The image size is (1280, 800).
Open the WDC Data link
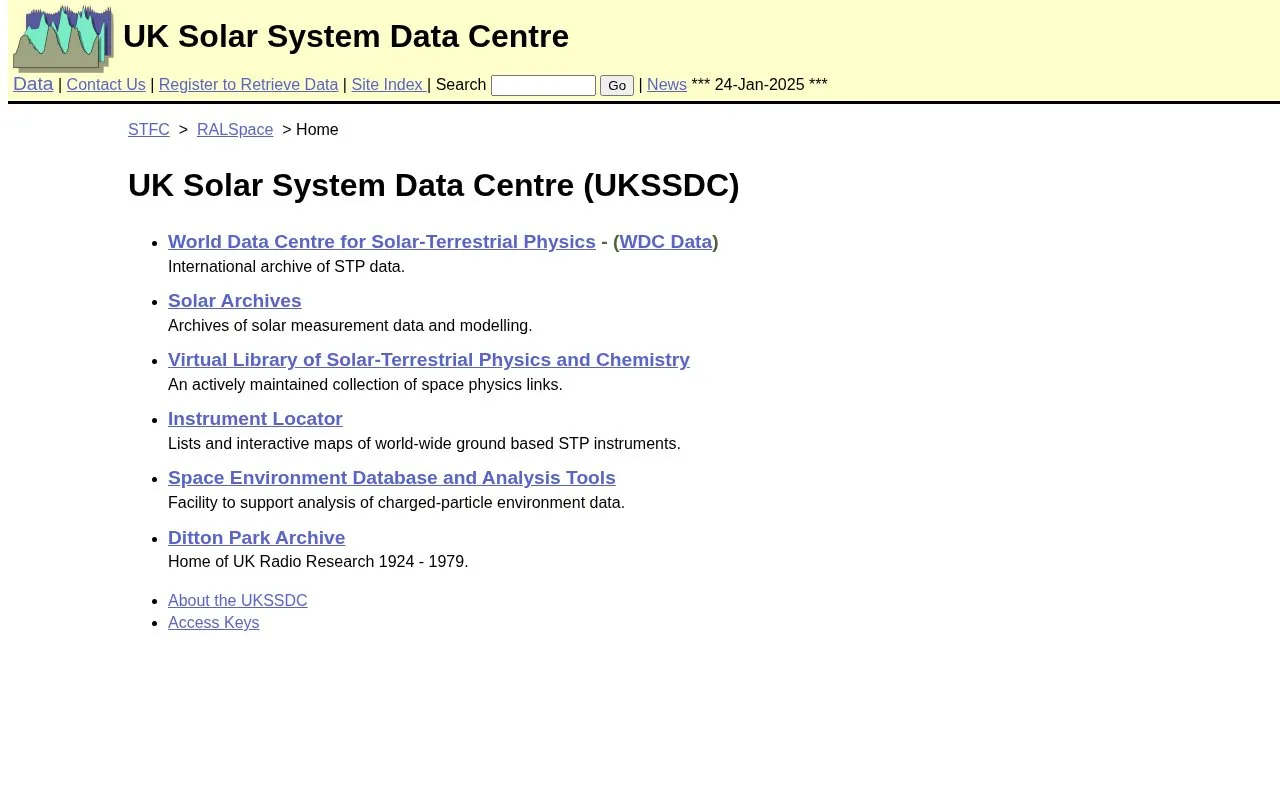pyautogui.click(x=666, y=242)
